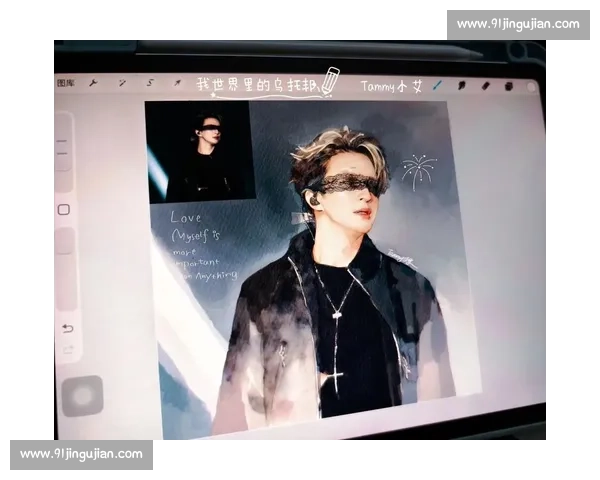
Task: Tap the redo arrow in sidebar
Action: [x=68, y=349]
